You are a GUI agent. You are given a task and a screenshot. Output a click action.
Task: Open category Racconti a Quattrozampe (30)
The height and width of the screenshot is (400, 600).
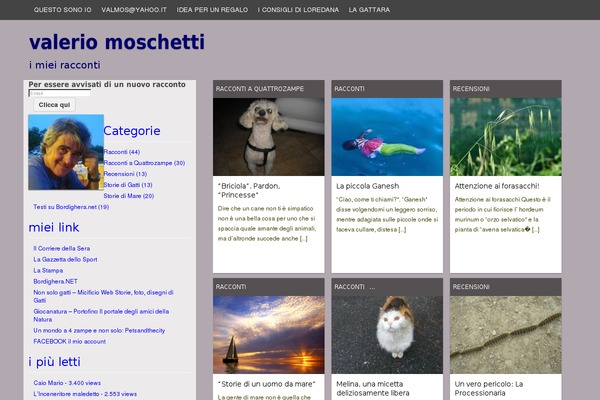(144, 163)
